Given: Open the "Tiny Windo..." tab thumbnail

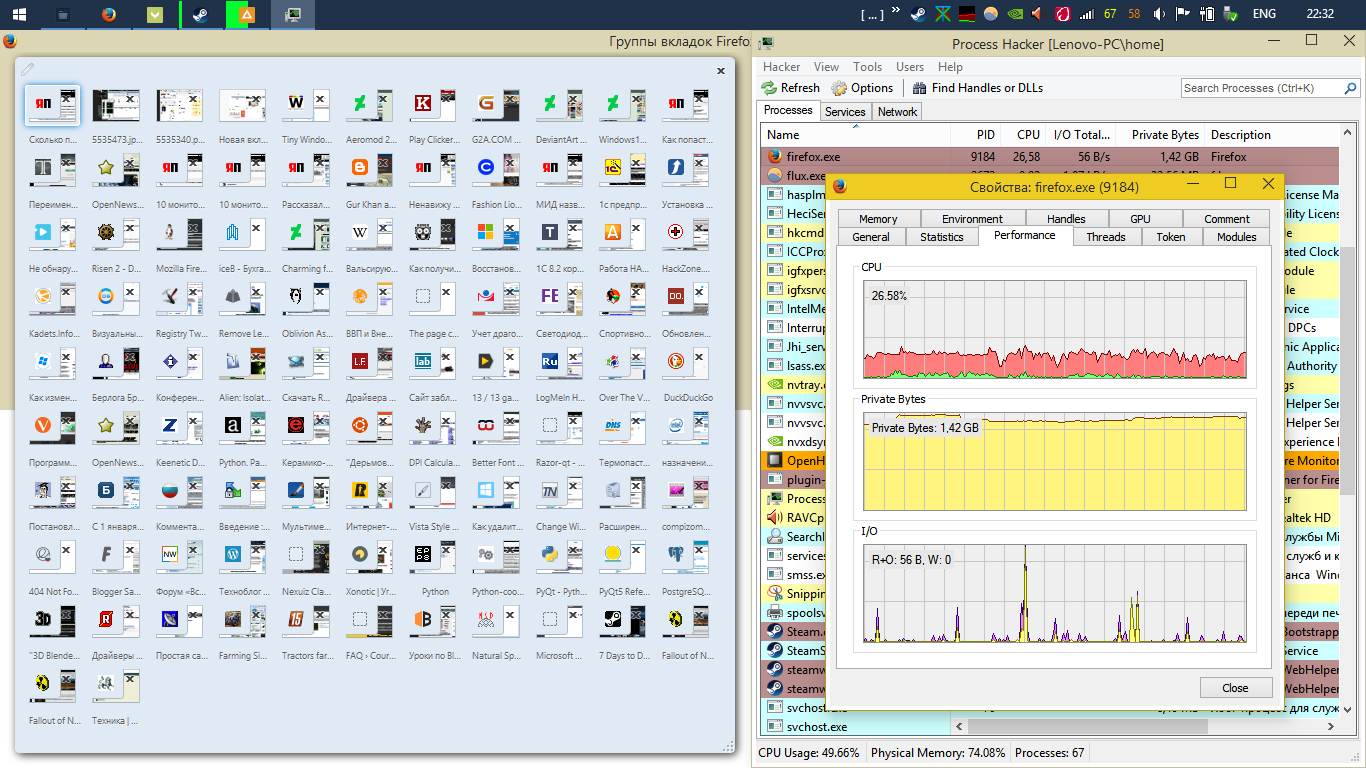Looking at the screenshot, I should click(305, 106).
